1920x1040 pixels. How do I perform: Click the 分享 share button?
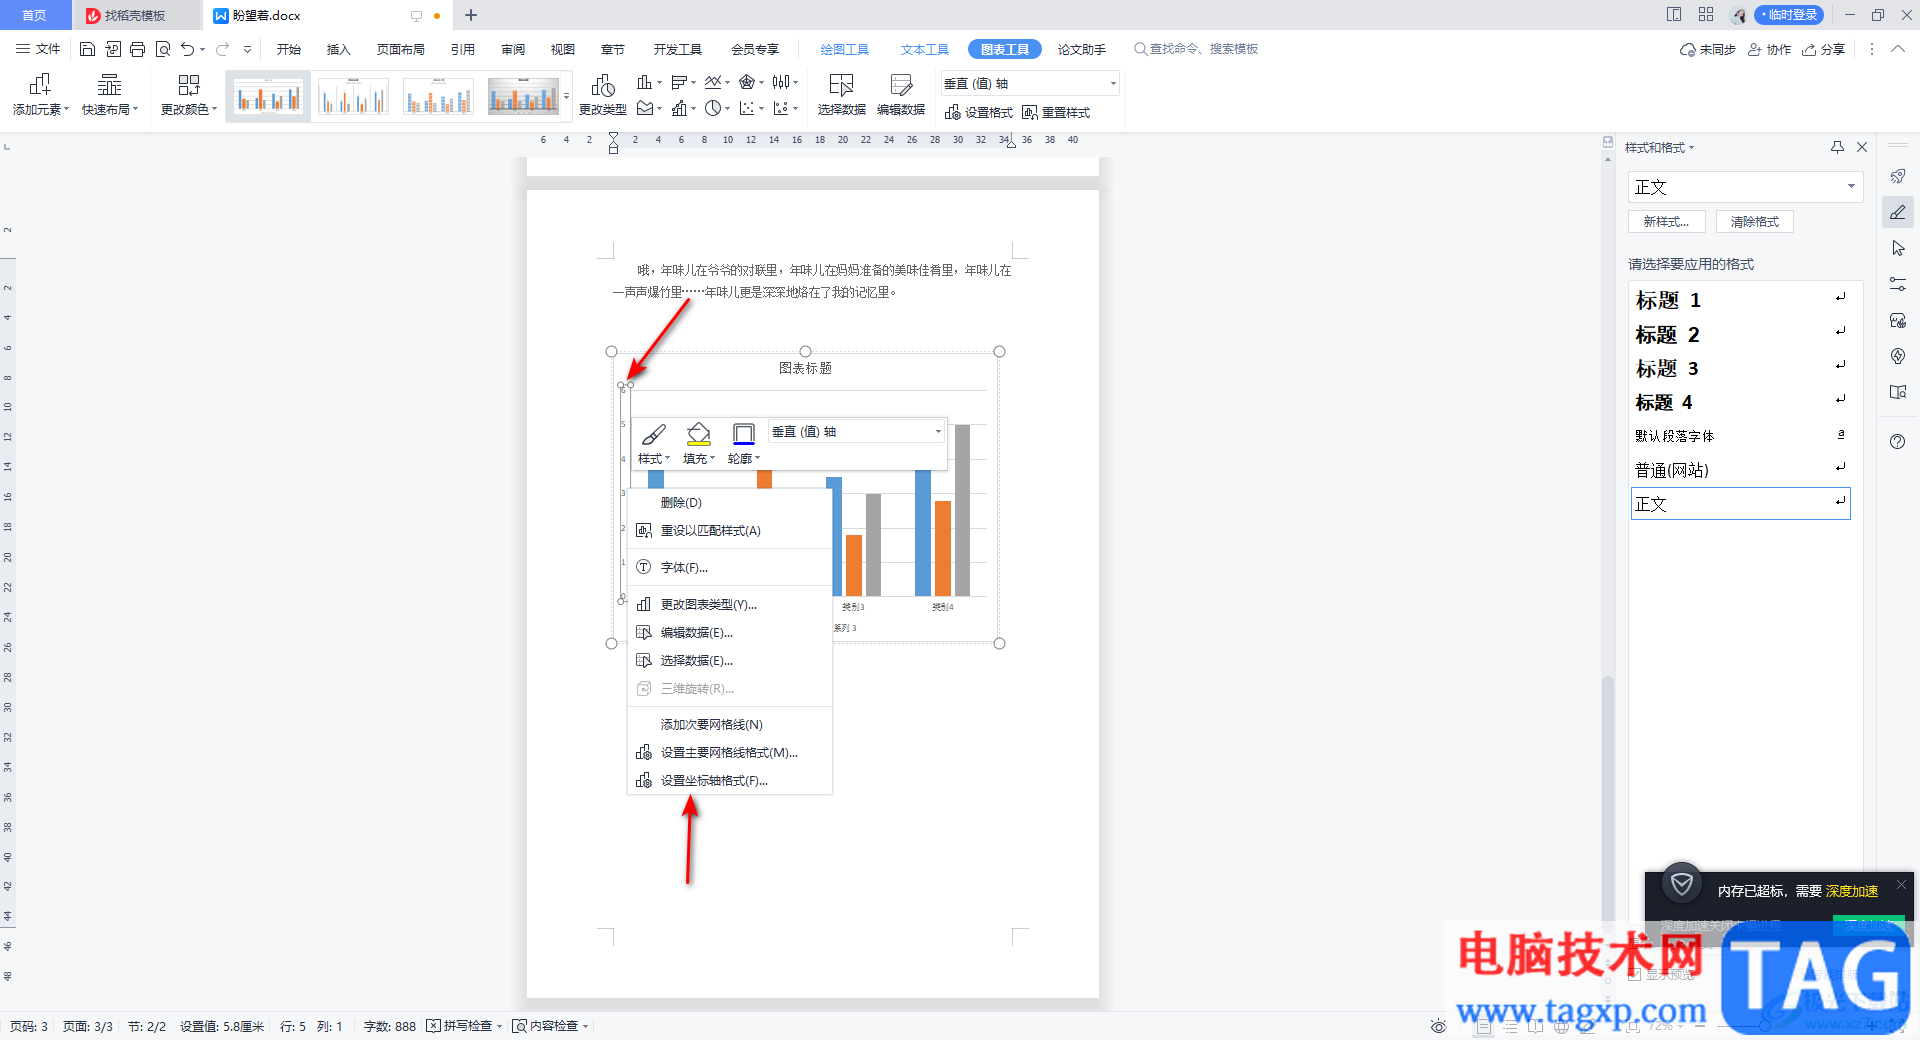click(x=1823, y=49)
